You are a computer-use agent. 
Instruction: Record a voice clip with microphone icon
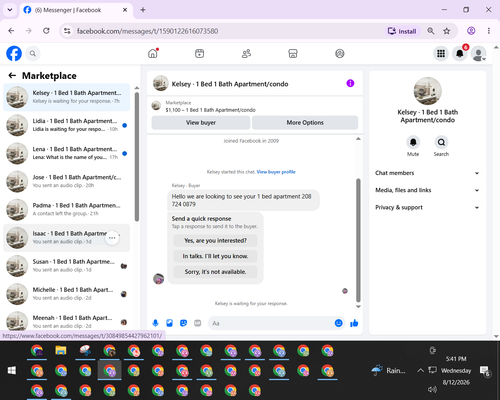point(155,323)
